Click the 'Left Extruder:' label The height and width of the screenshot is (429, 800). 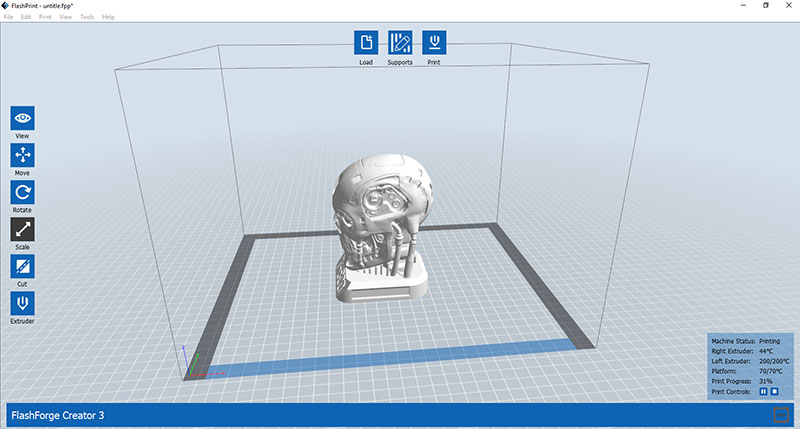pyautogui.click(x=731, y=361)
